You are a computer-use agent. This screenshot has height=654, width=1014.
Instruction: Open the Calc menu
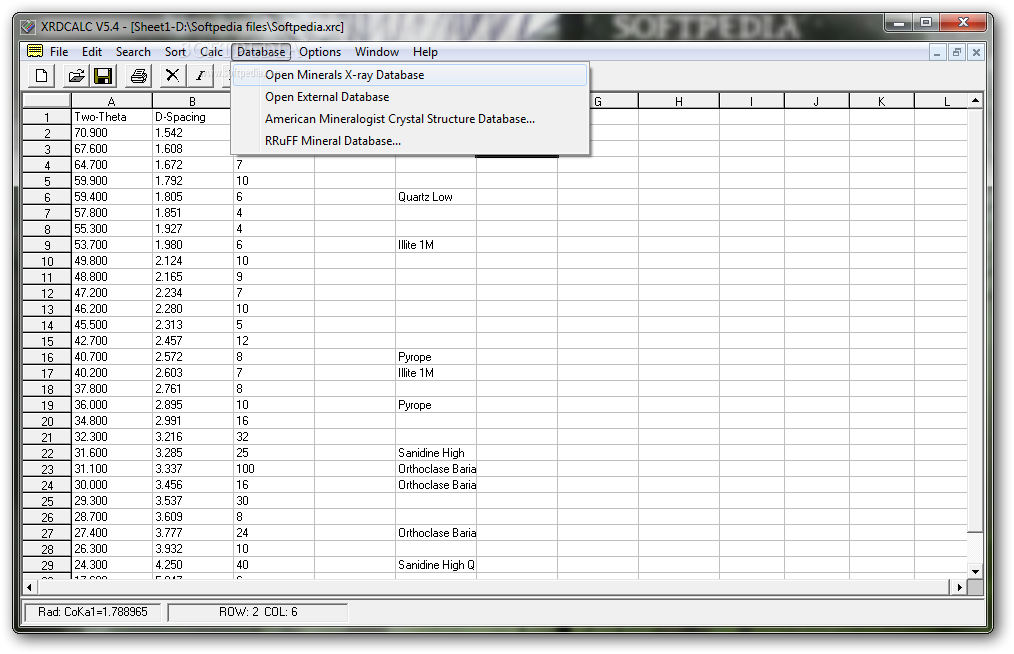coord(211,52)
